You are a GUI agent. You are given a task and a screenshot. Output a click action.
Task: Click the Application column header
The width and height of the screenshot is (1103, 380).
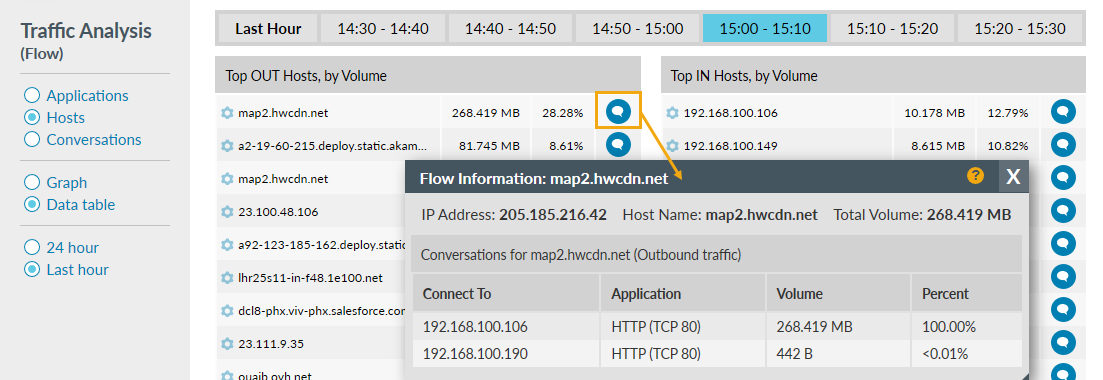point(683,293)
